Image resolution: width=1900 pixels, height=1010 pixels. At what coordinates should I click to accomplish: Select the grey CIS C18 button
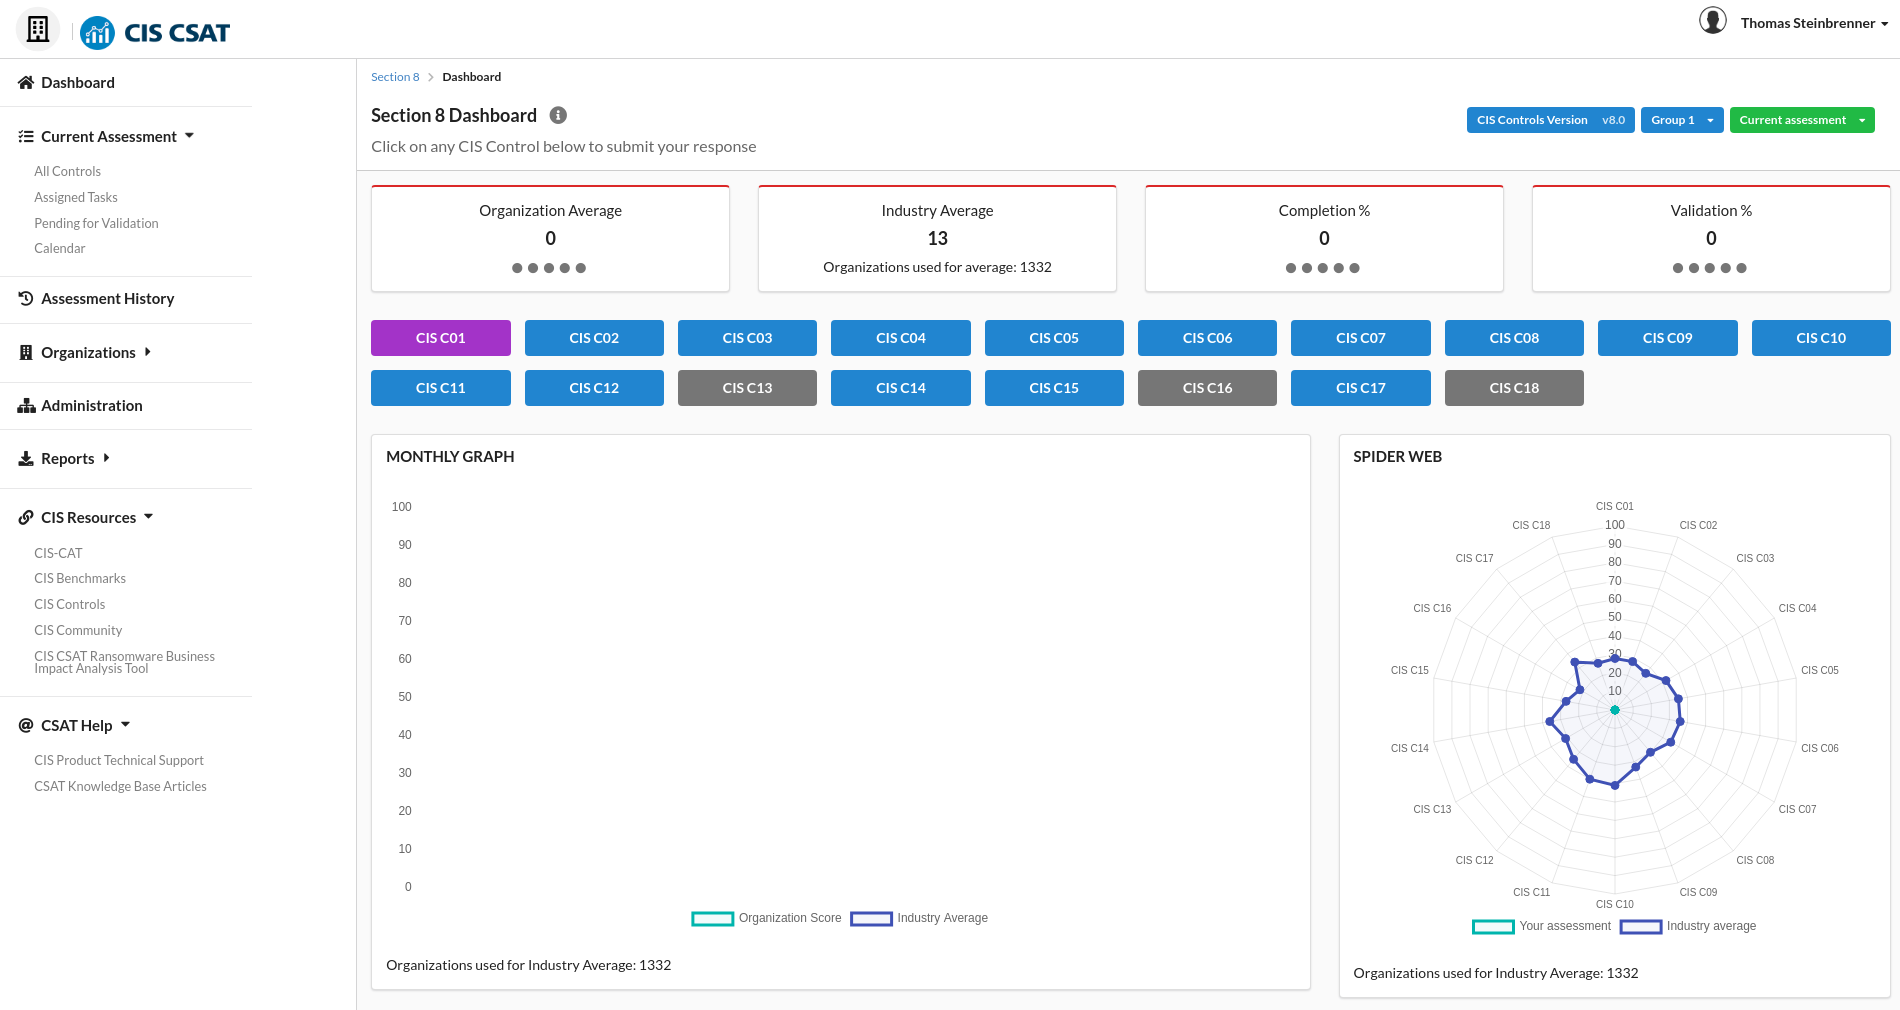click(1514, 388)
